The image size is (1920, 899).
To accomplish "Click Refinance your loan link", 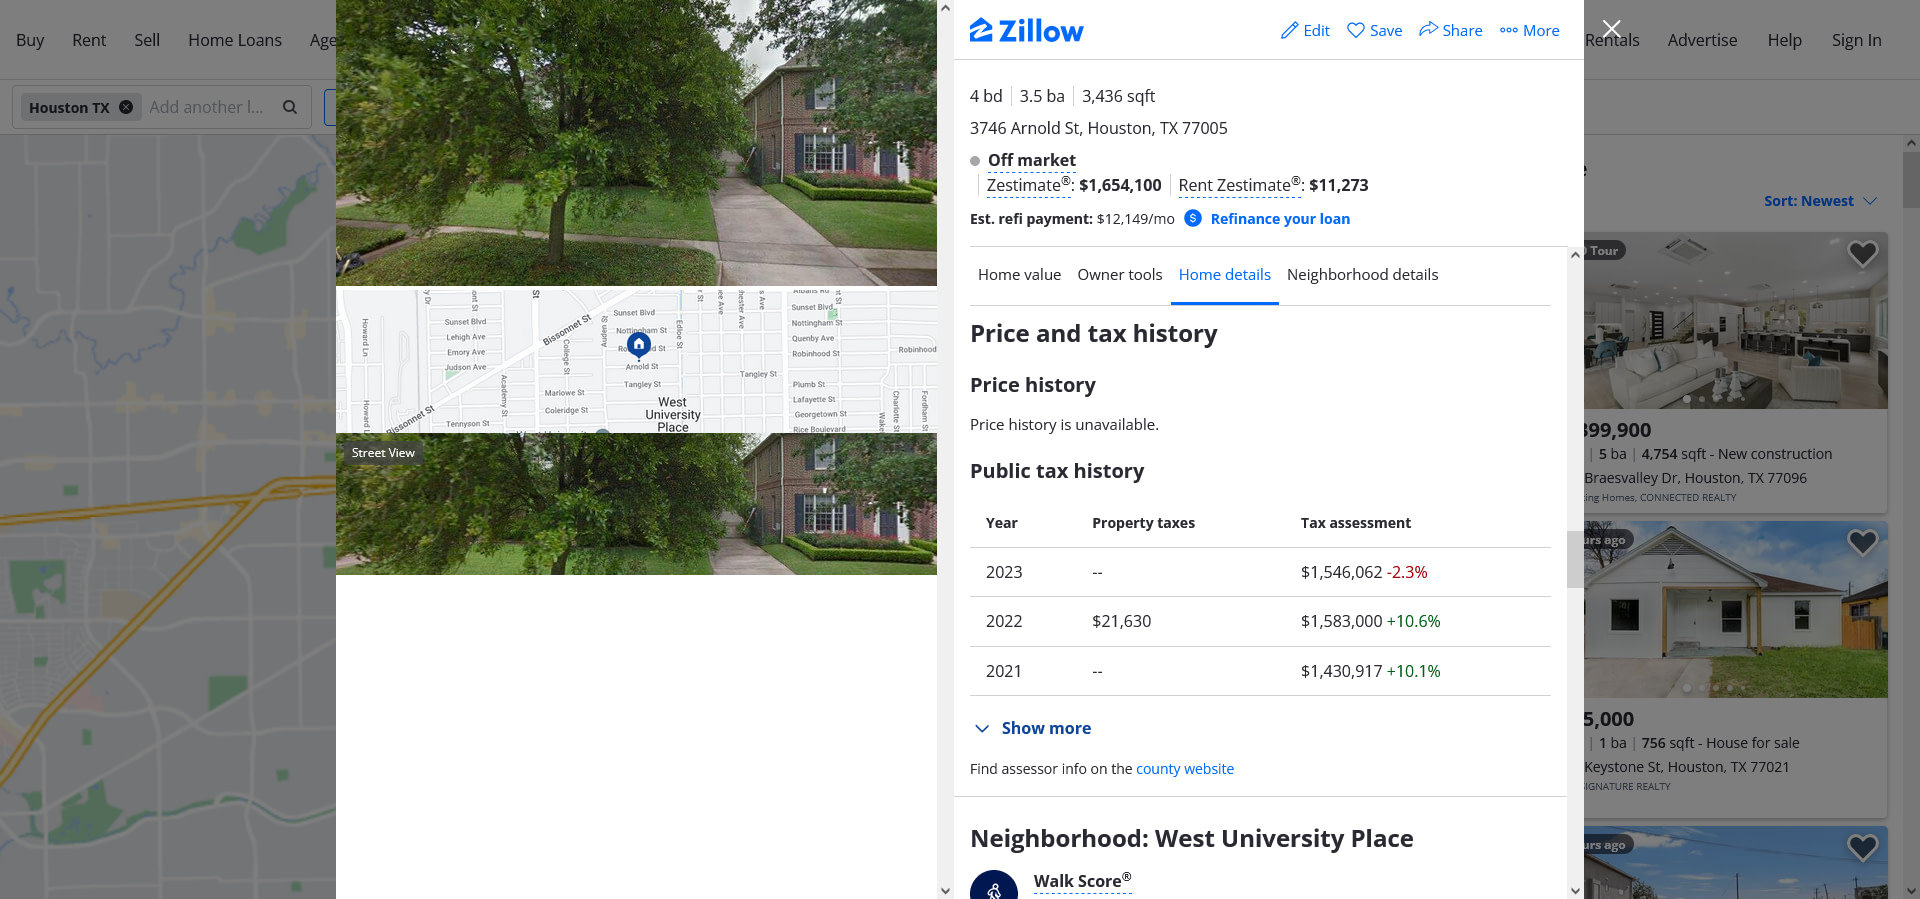I will pos(1280,219).
